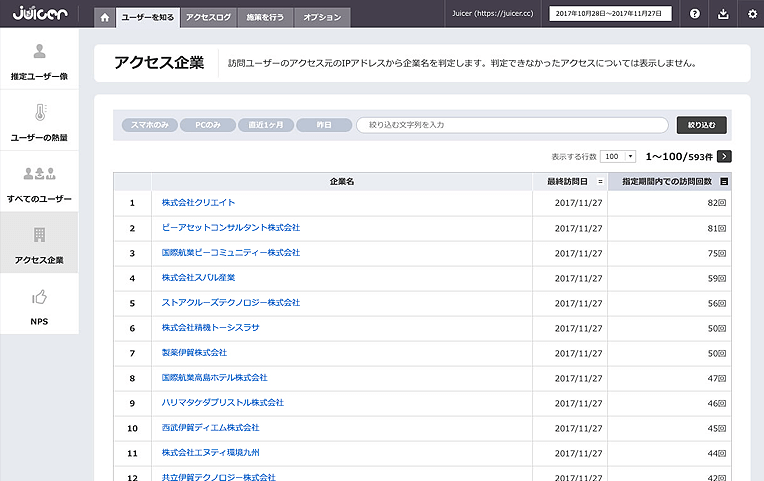Toggle the 昨日 filter
764x481 pixels.
tap(324, 125)
